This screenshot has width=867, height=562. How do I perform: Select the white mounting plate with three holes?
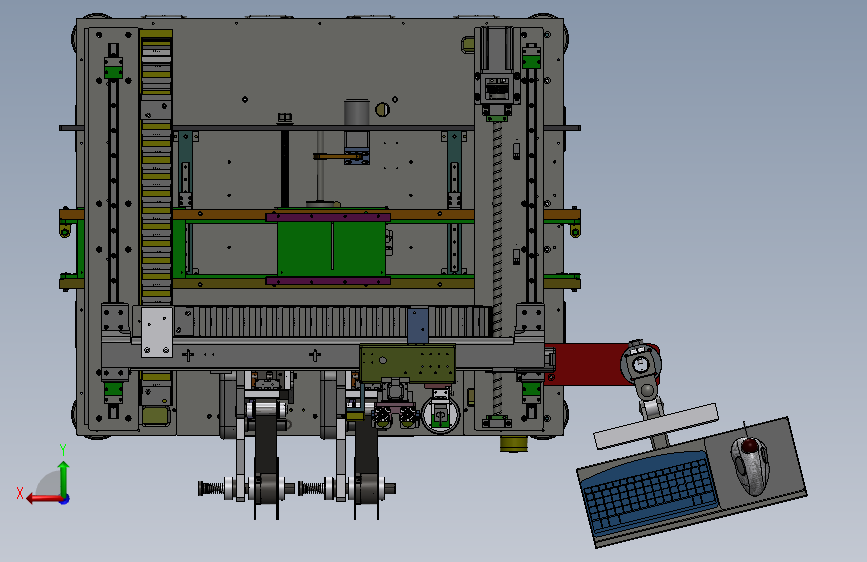[x=157, y=332]
